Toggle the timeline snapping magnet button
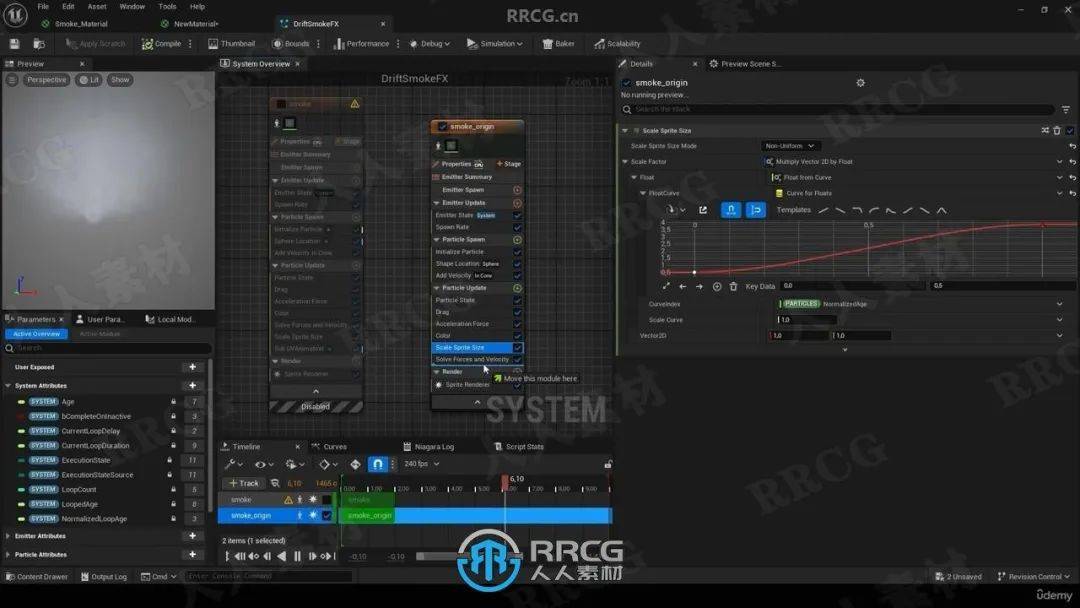Image resolution: width=1080 pixels, height=608 pixels. (377, 465)
